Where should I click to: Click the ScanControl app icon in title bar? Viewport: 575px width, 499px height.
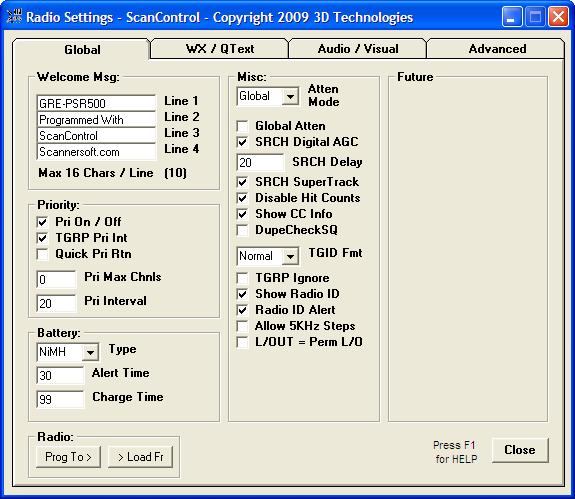(x=14, y=17)
